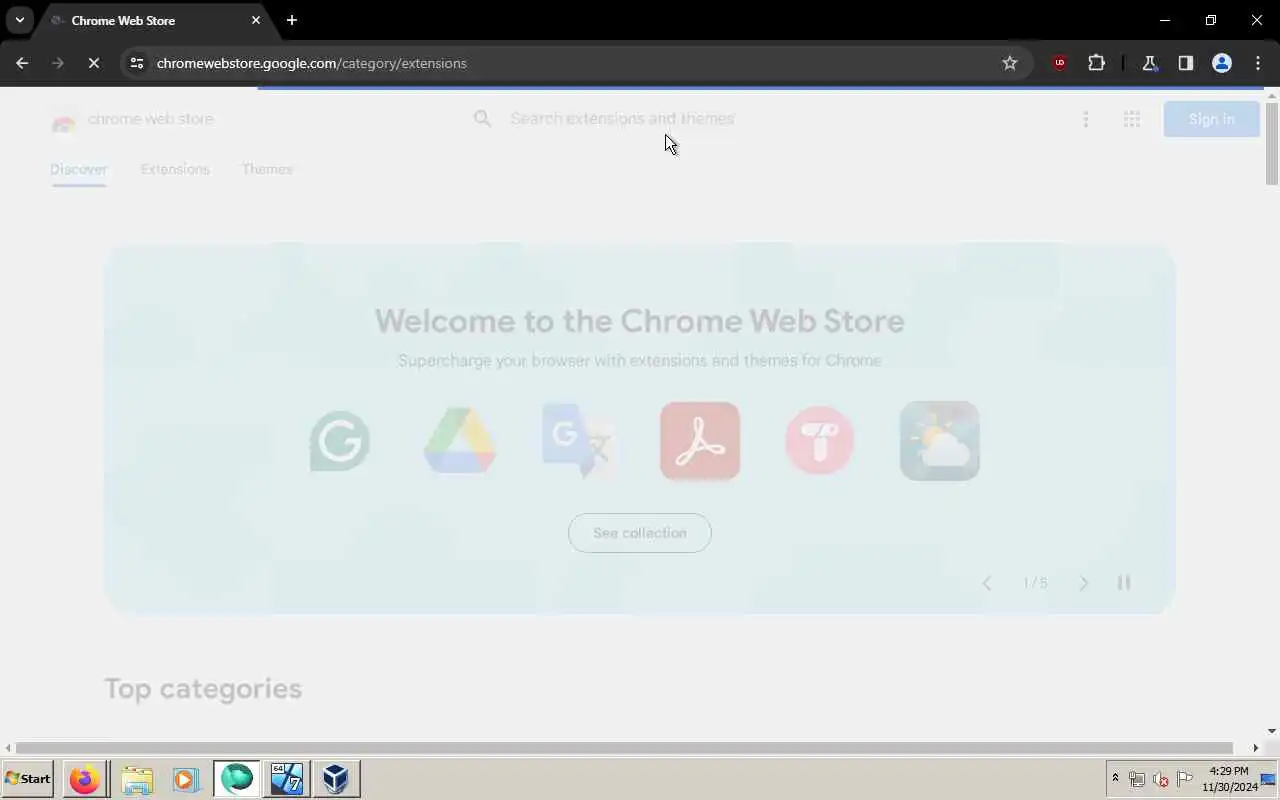Click the taskbar clock
The height and width of the screenshot is (800, 1280).
click(x=1229, y=779)
